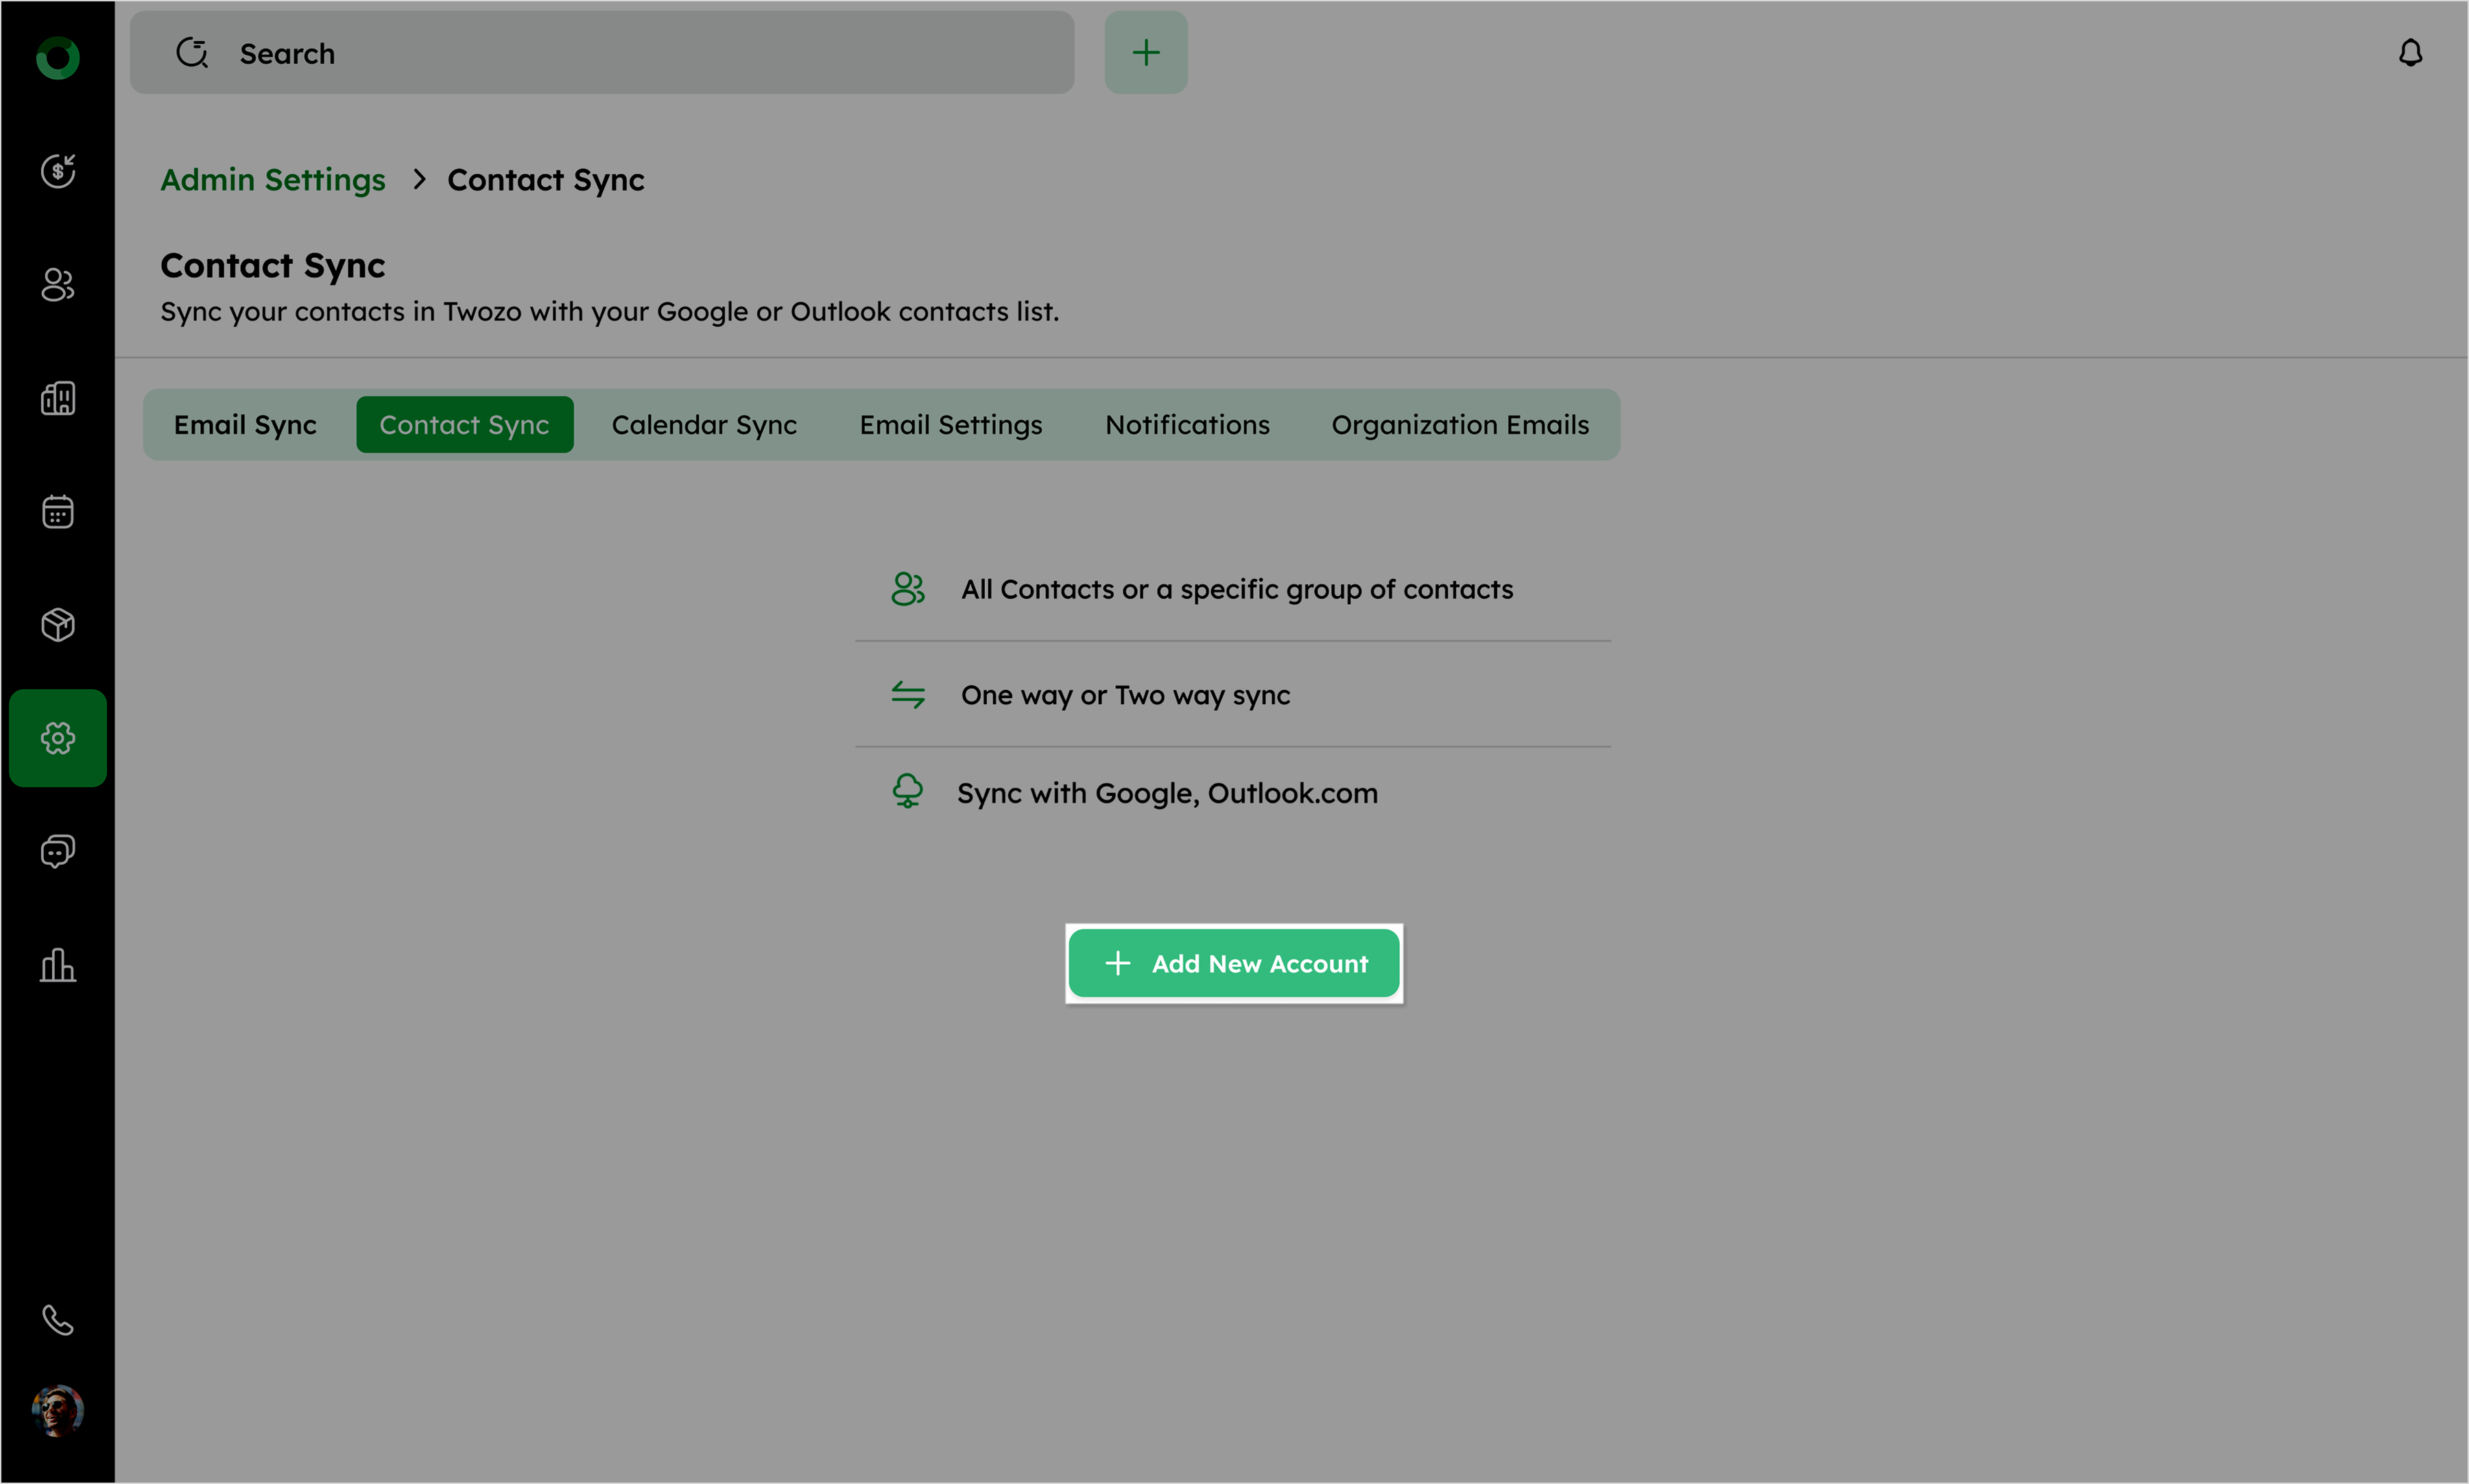Click the Add New Account button
This screenshot has width=2469, height=1484.
point(1234,963)
